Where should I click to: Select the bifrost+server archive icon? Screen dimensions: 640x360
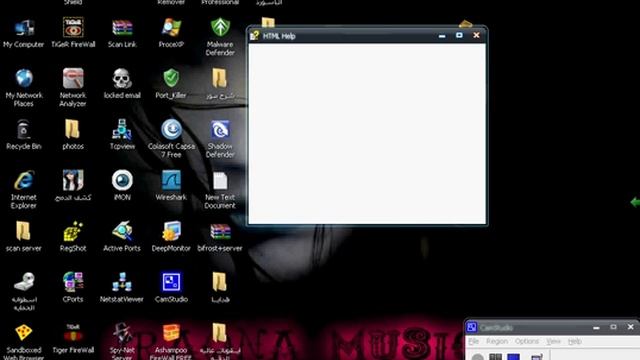[220, 231]
